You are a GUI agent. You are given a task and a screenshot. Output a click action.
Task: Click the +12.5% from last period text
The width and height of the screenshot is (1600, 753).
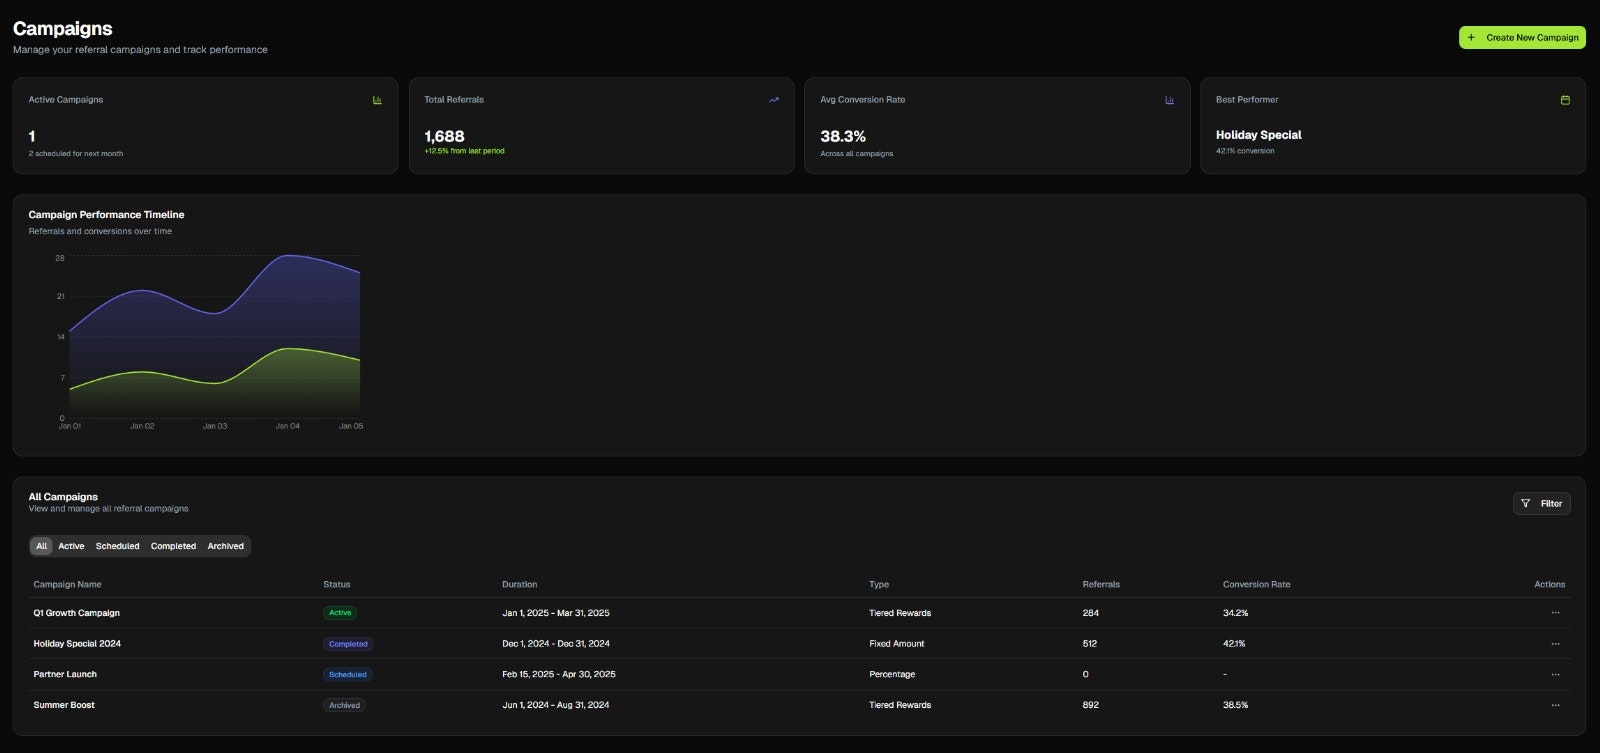[464, 151]
